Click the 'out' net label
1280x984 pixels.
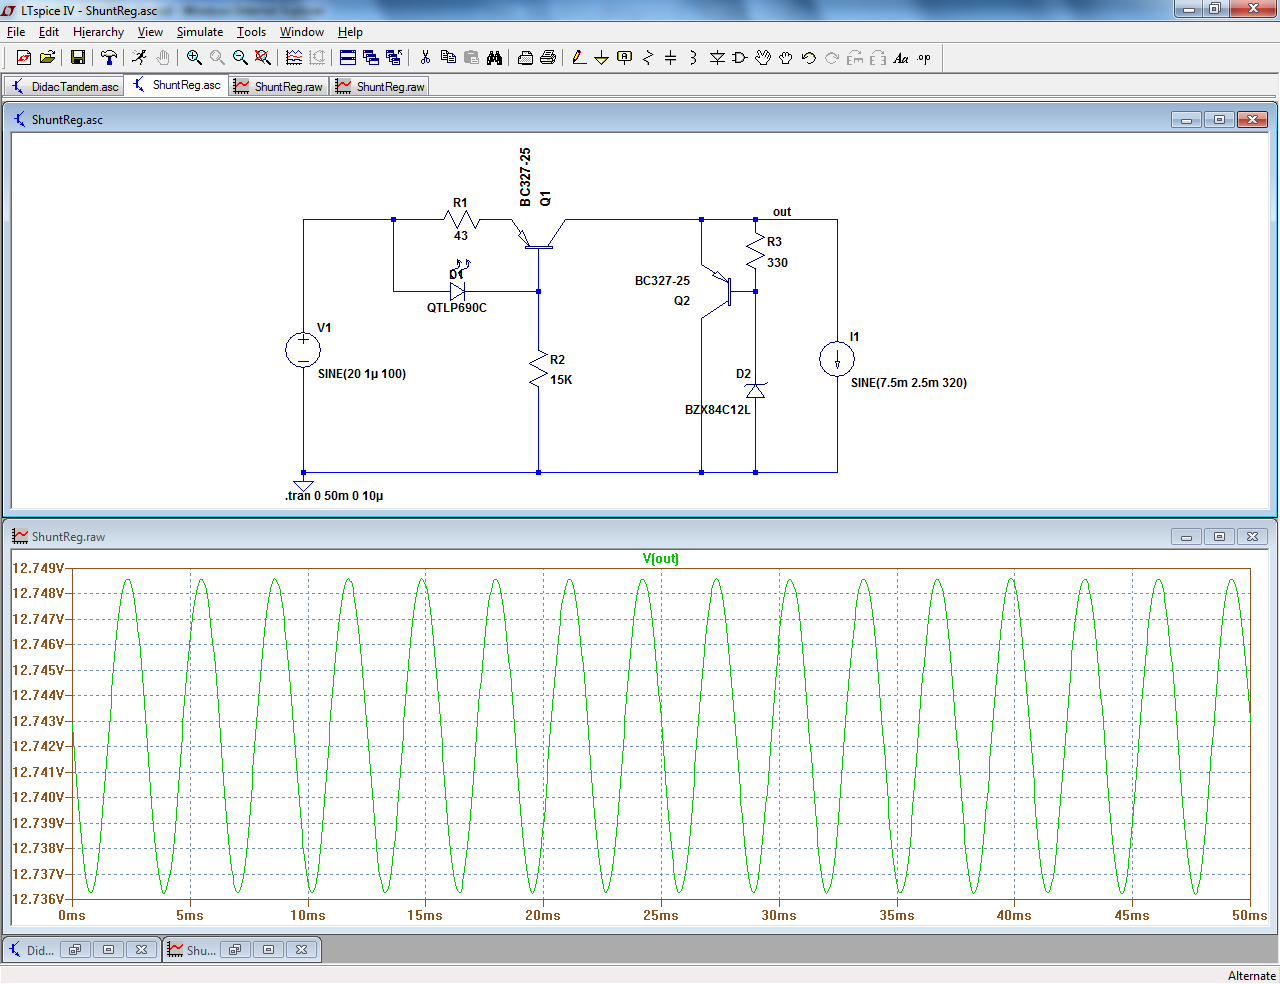pyautogui.click(x=782, y=212)
